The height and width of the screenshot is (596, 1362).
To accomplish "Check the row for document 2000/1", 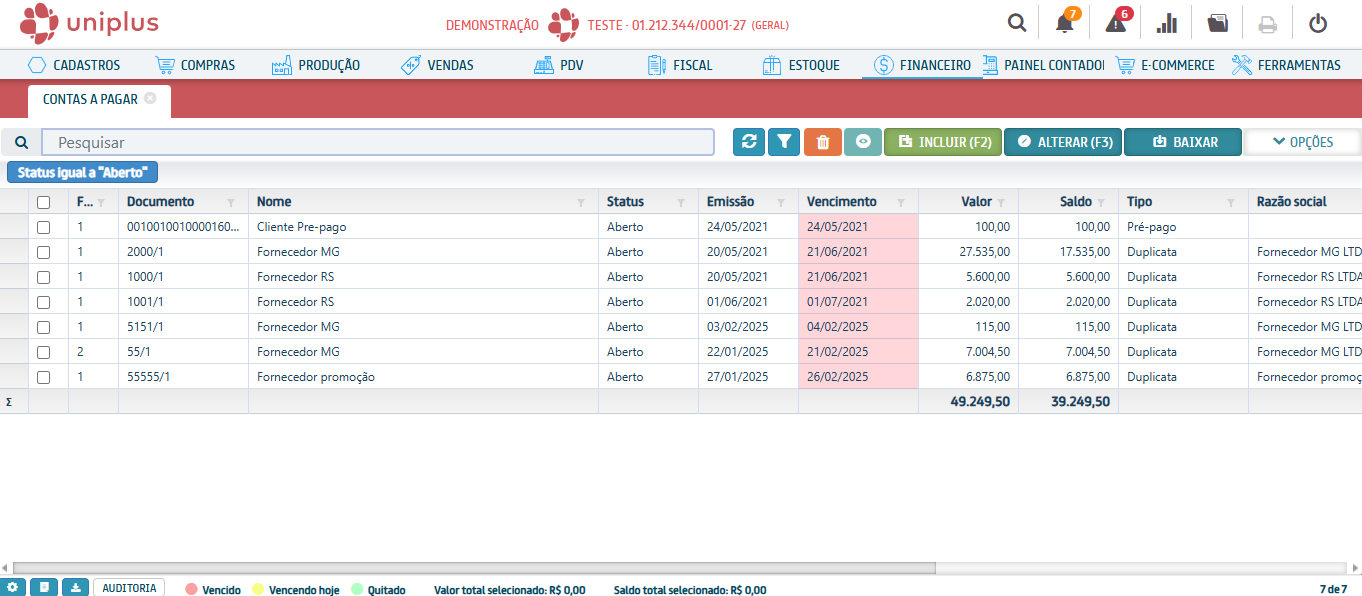I will pyautogui.click(x=43, y=252).
